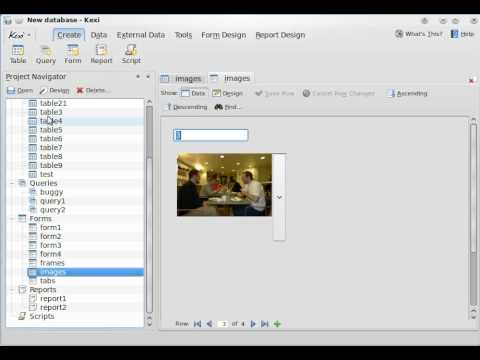Click the restaurant photo image
This screenshot has width=480, height=360.
coord(224,185)
